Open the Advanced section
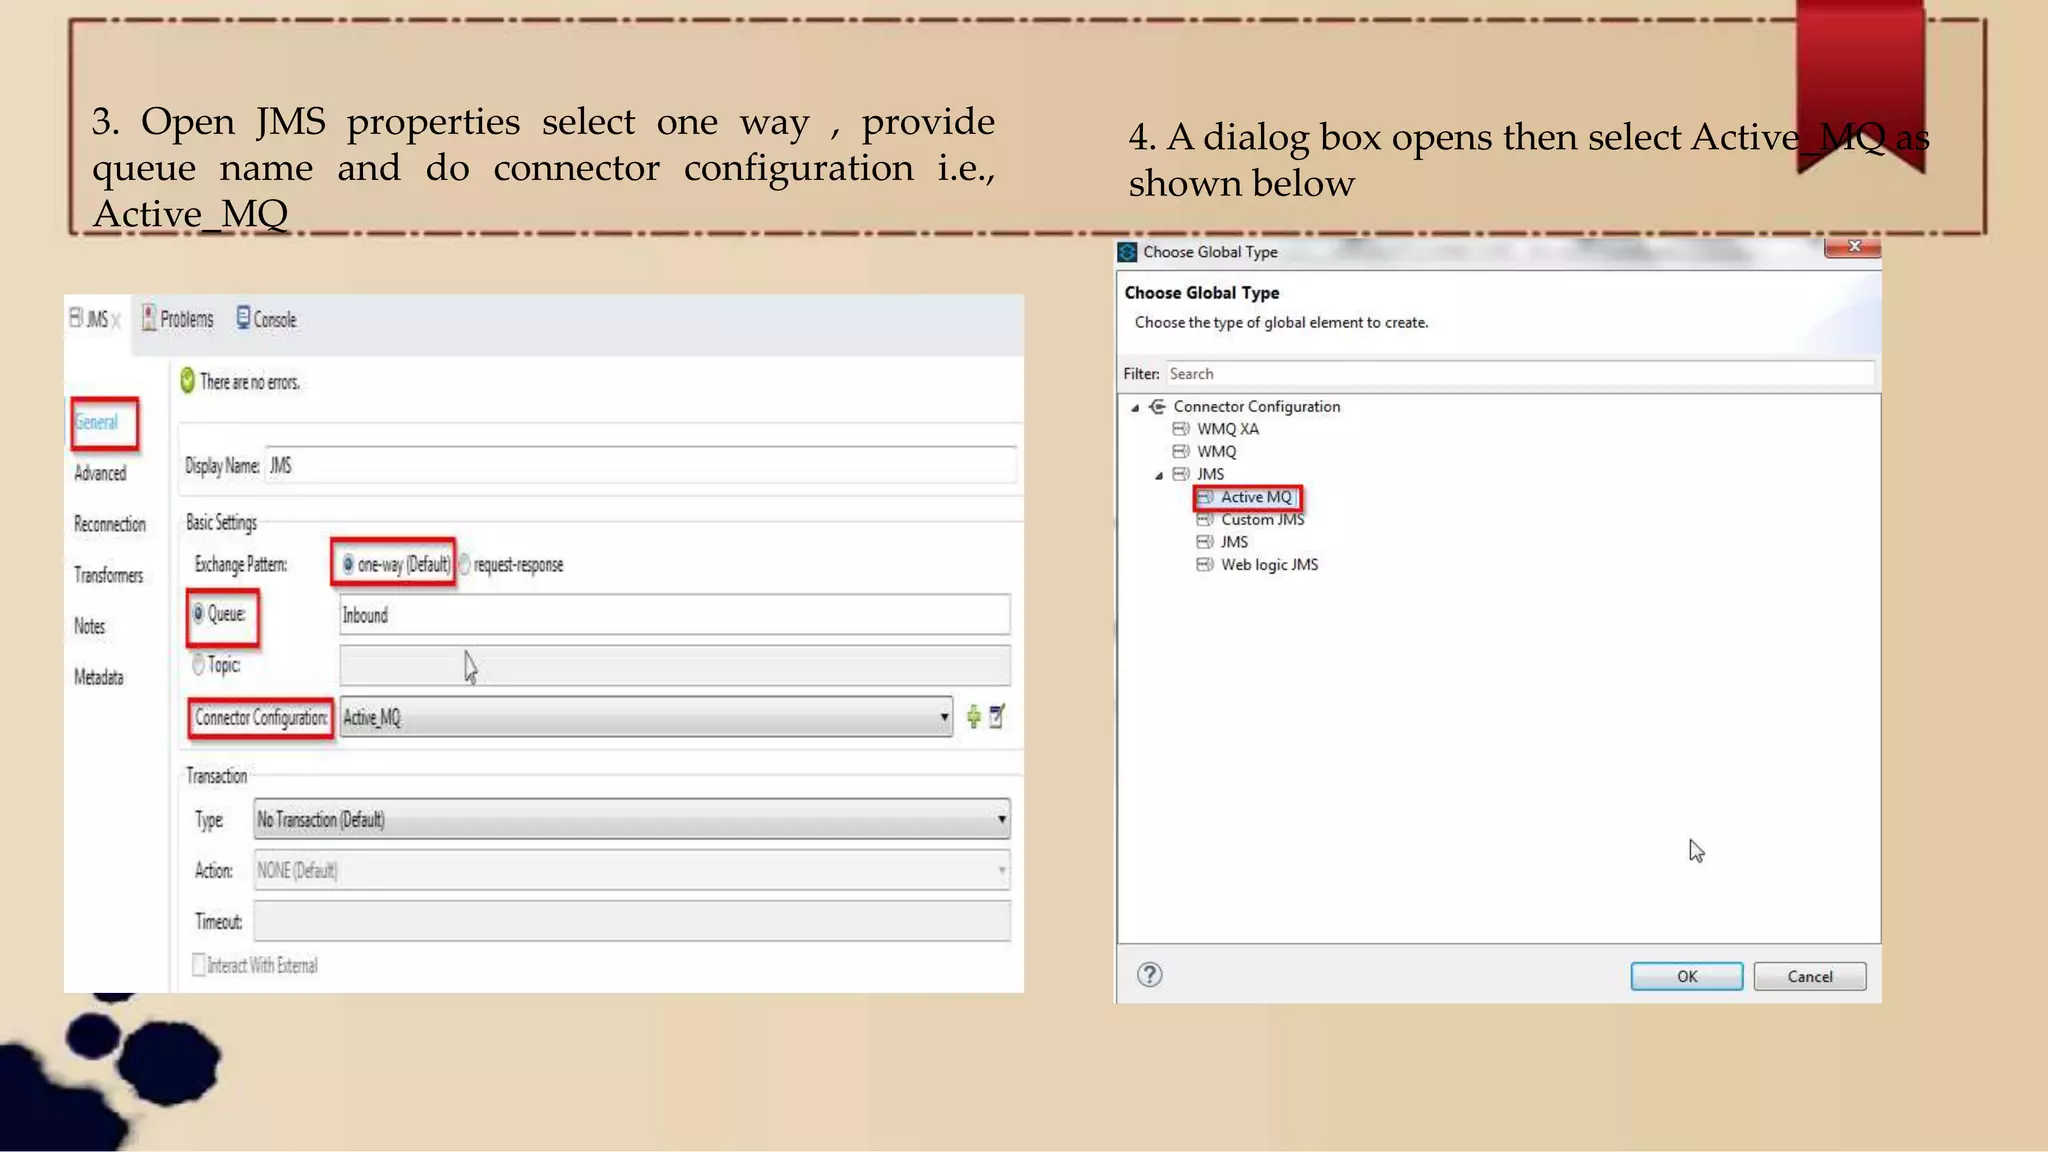Image resolution: width=2048 pixels, height=1152 pixels. tap(100, 473)
